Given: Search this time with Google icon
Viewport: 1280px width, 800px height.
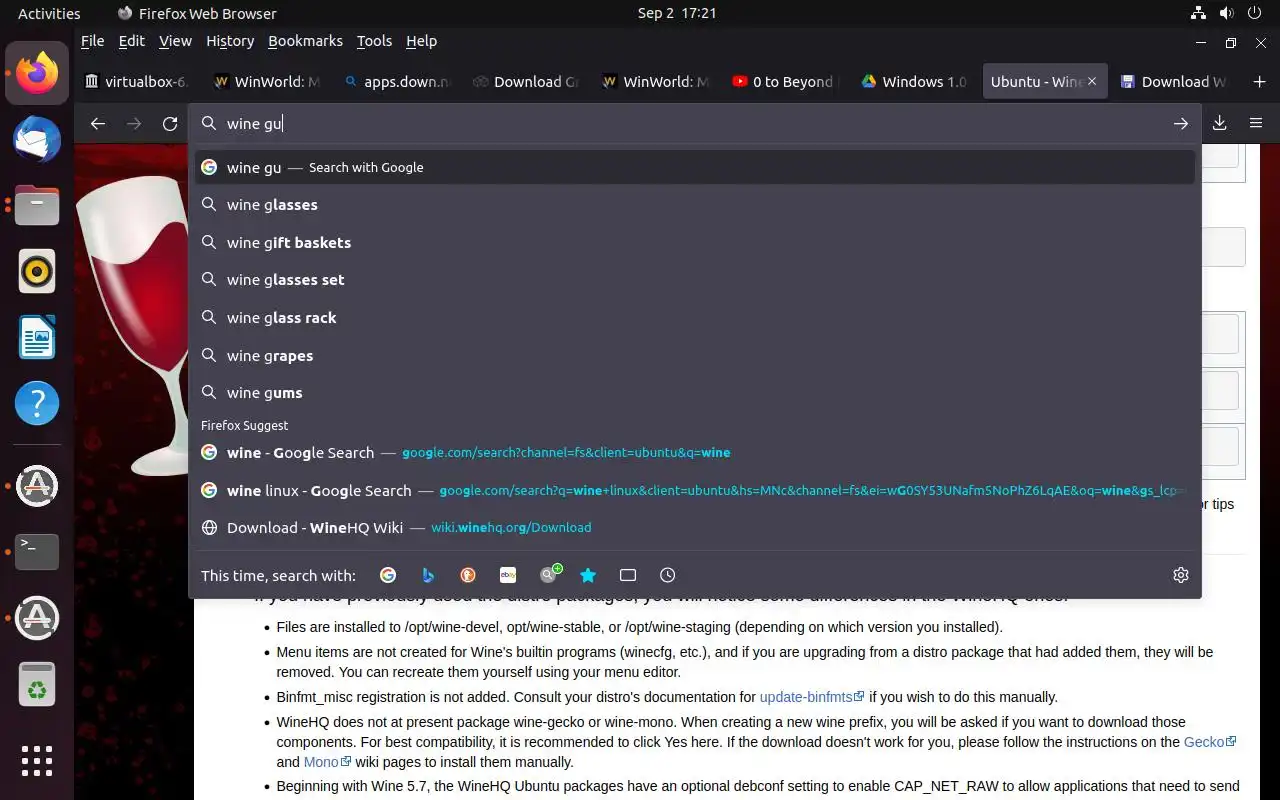Looking at the screenshot, I should click(388, 575).
